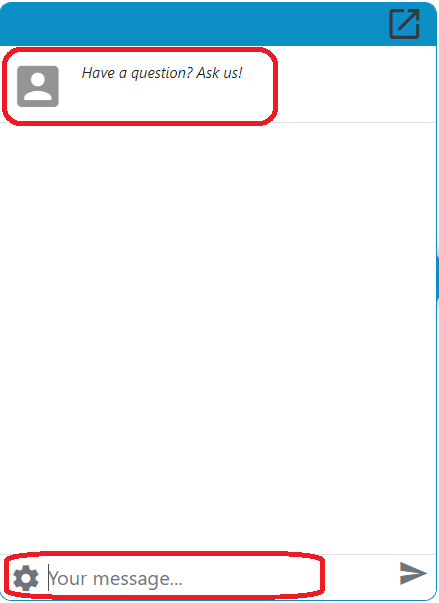Send the message with paper plane icon
439x603 pixels.
click(413, 573)
